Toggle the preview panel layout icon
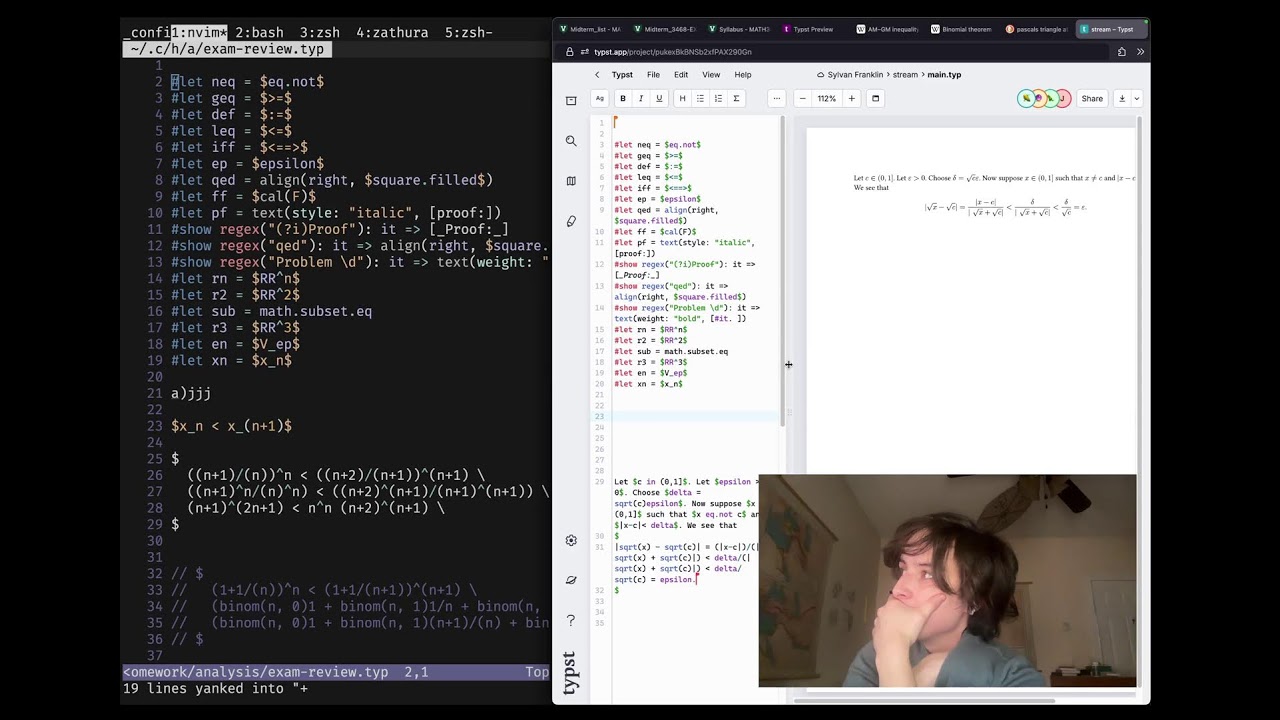Screen dimensions: 1280x720 [x=875, y=98]
